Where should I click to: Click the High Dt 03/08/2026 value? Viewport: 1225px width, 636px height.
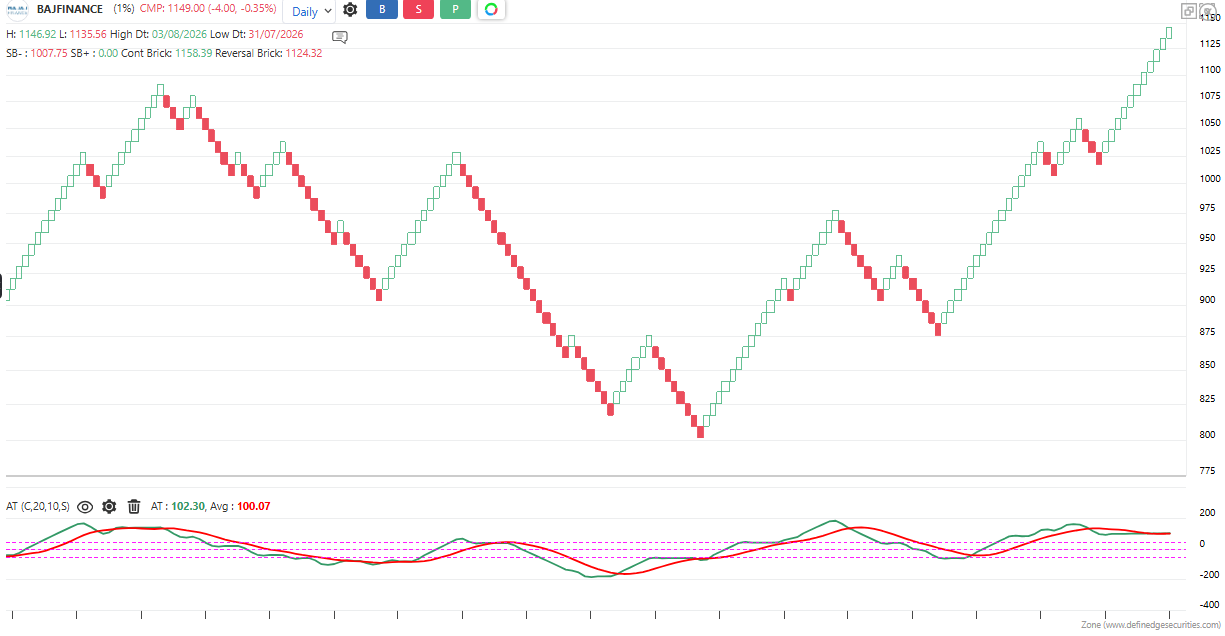tap(178, 34)
